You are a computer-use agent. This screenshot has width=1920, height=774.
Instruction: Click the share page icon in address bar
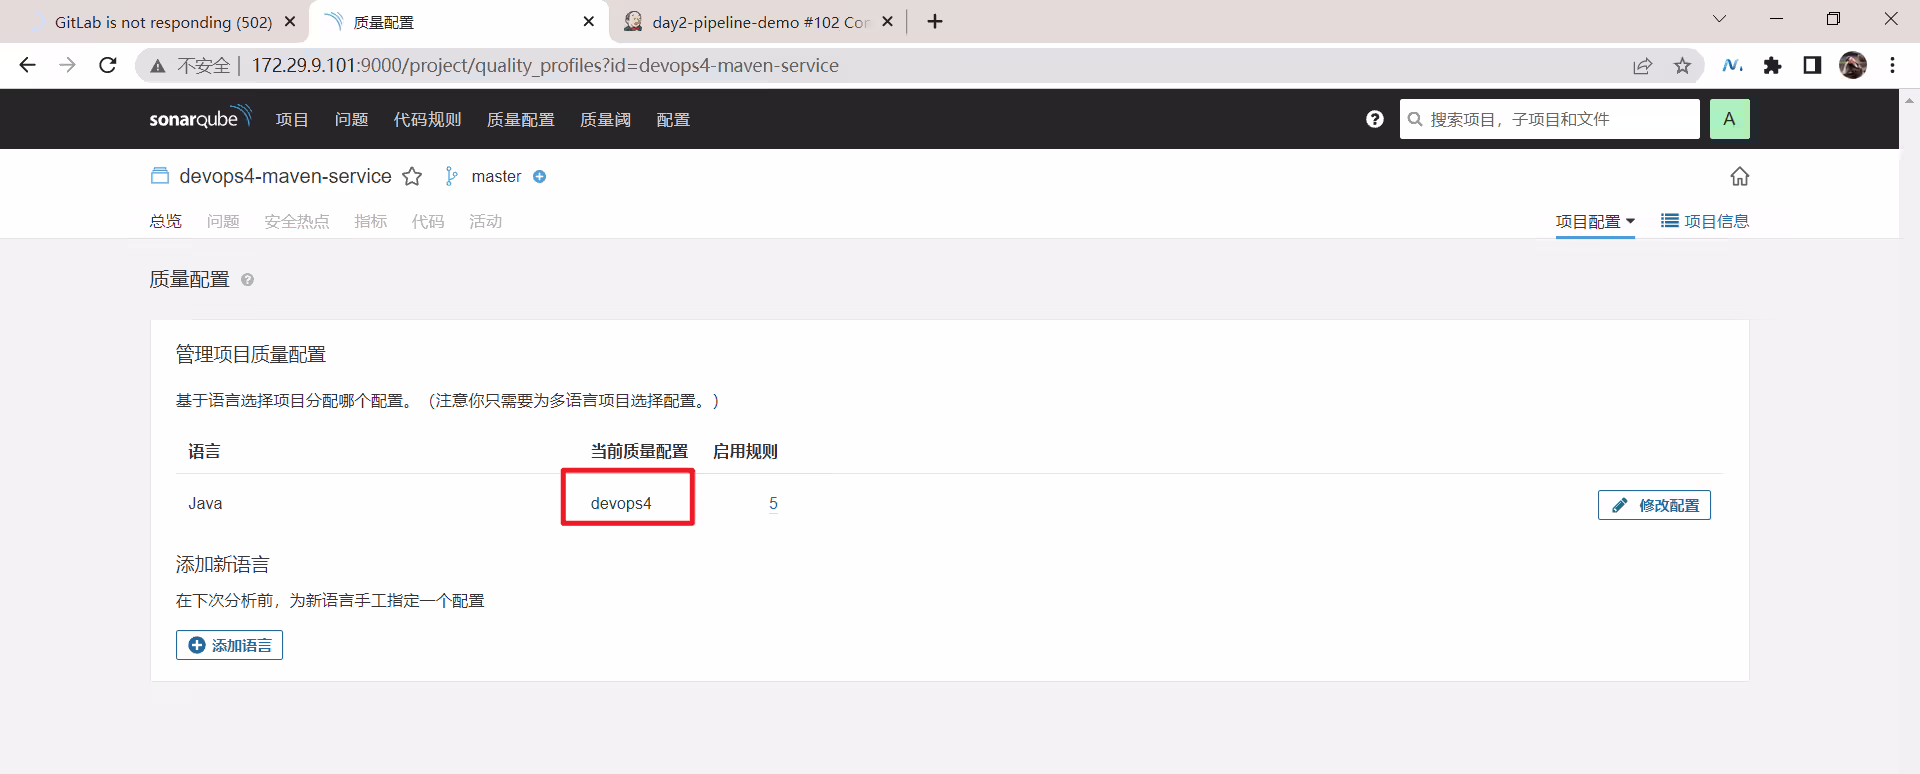point(1642,66)
